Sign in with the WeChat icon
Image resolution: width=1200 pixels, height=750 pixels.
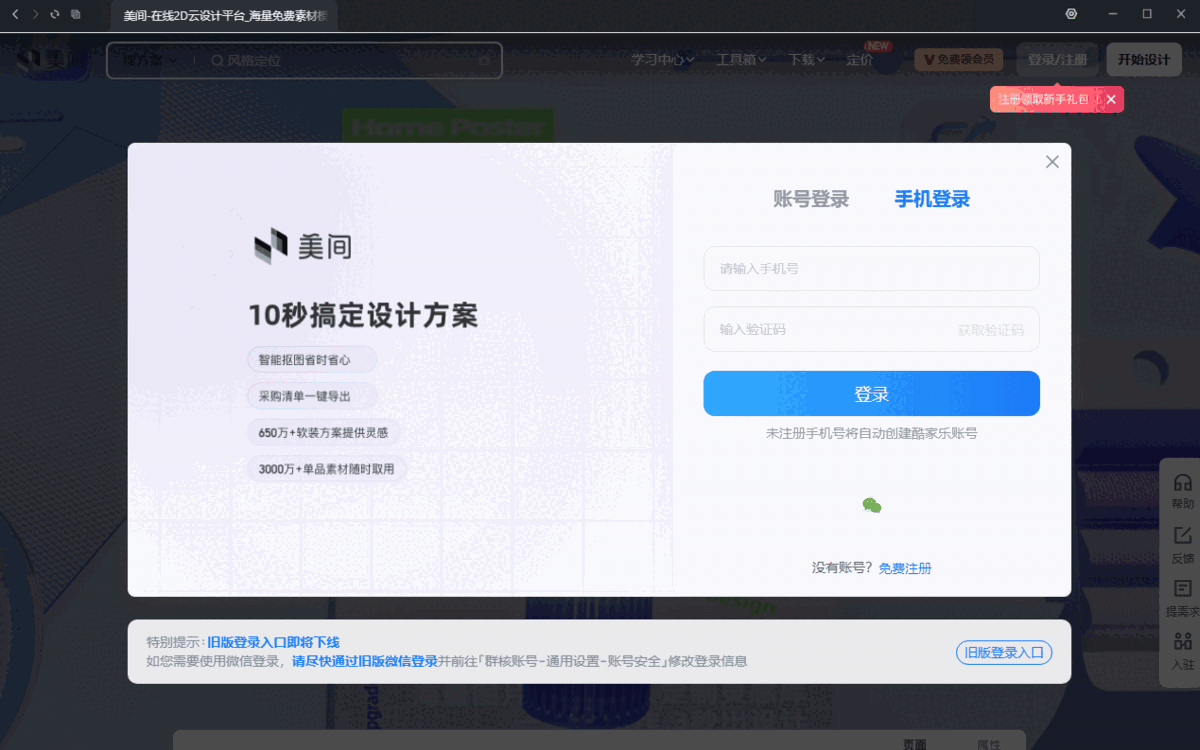[x=872, y=506]
